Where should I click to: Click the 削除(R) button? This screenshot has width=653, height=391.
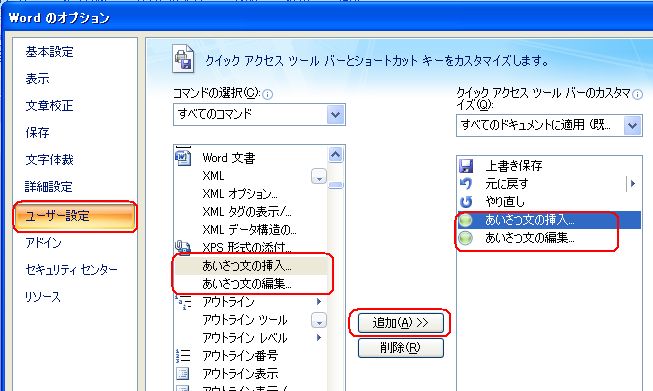coord(401,348)
